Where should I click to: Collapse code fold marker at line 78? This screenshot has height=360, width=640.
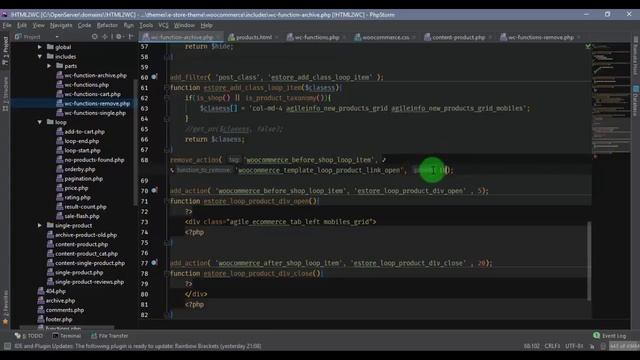click(x=167, y=273)
